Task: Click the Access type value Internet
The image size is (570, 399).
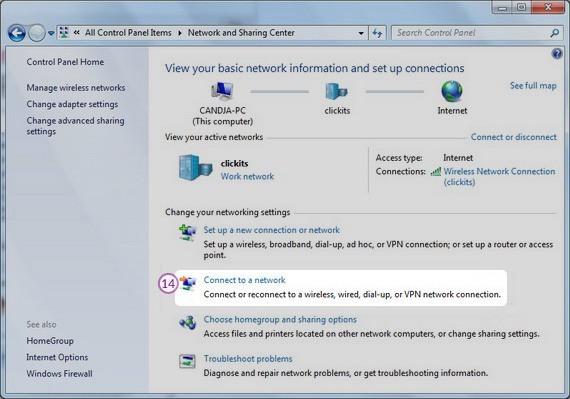Action: (458, 158)
